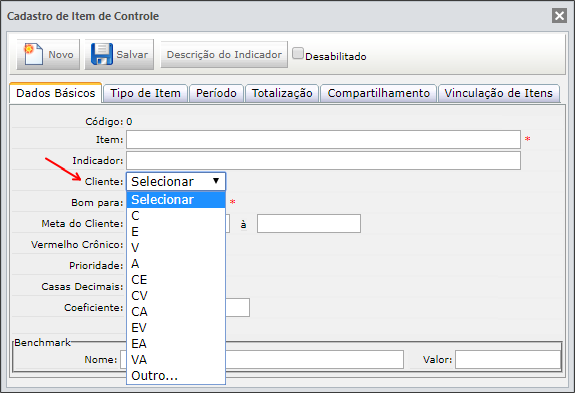Viewport: 575px width, 393px height.
Task: Go to the Totalização tab
Action: coord(282,93)
